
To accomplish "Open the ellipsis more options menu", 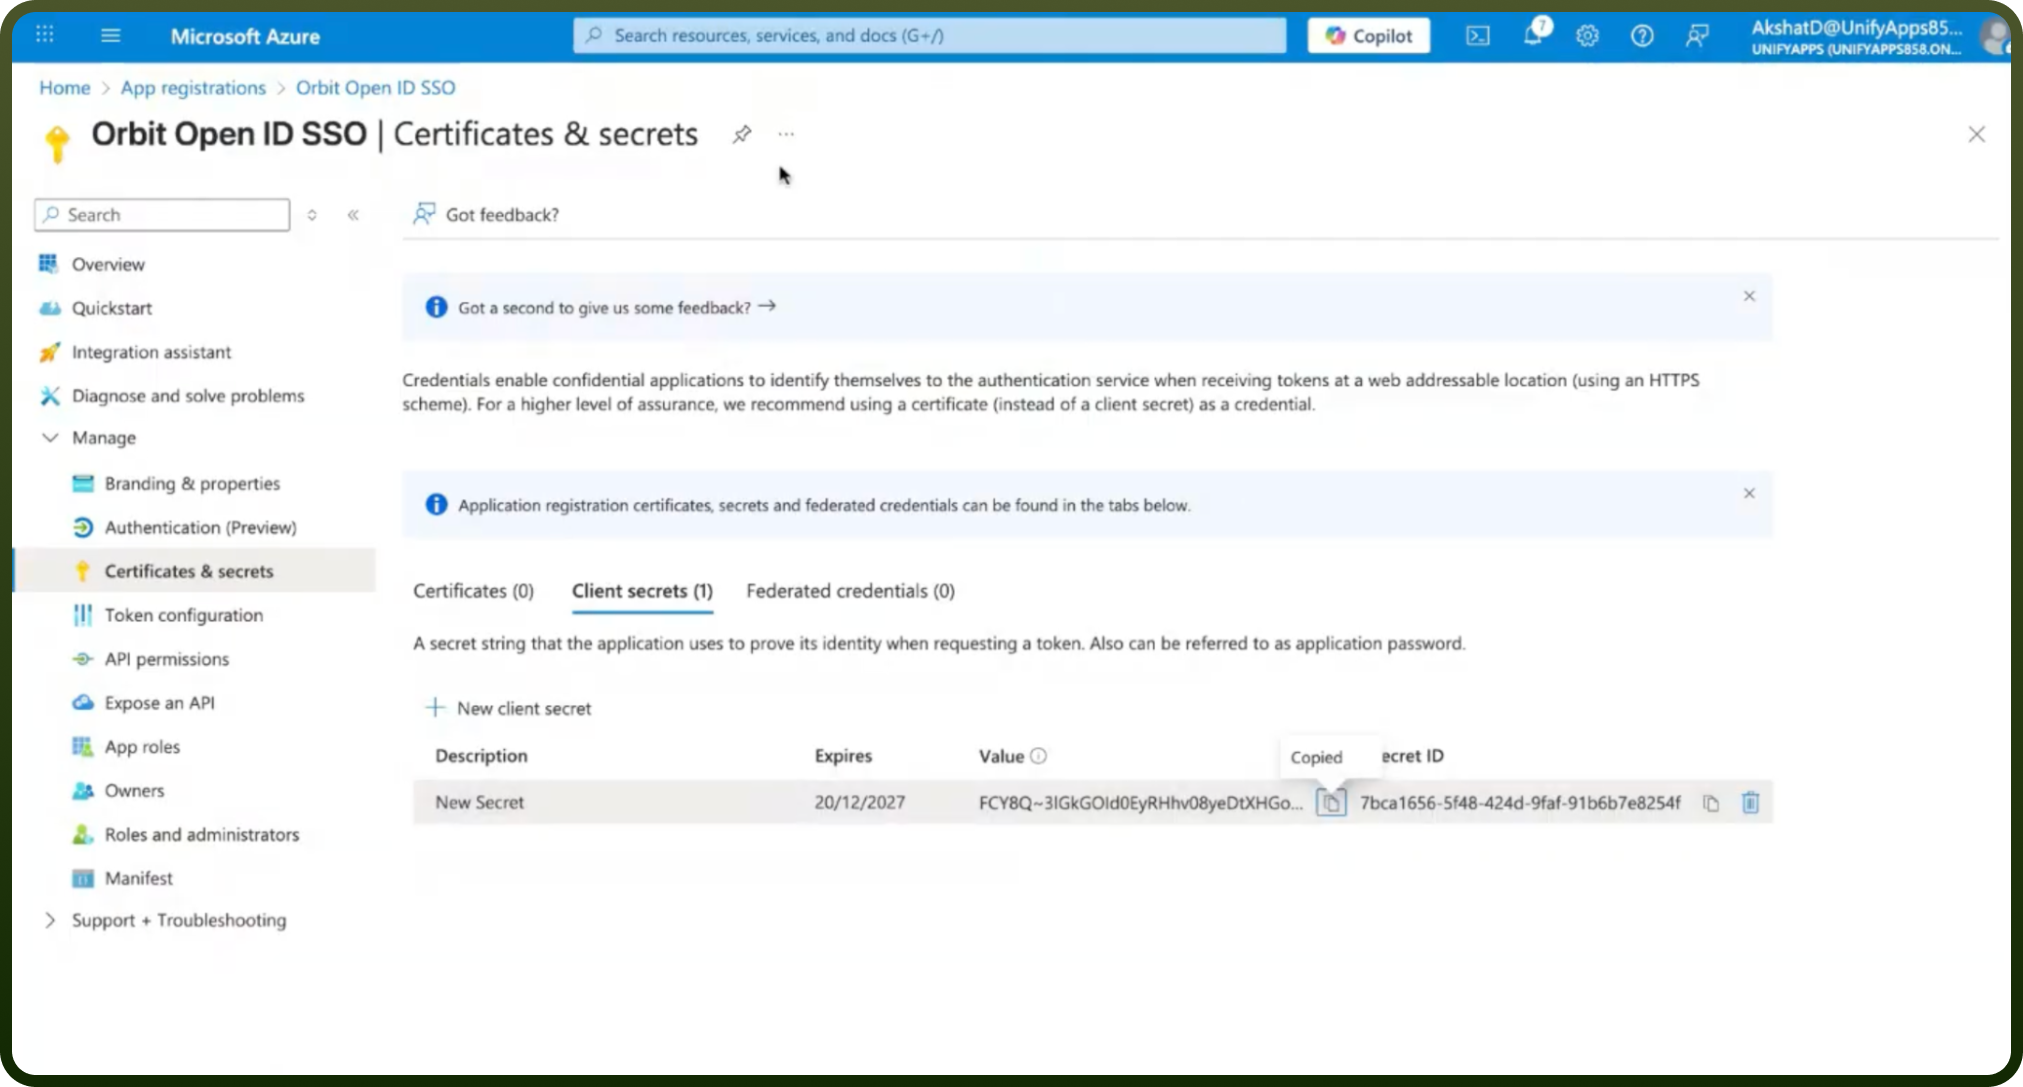I will [786, 134].
